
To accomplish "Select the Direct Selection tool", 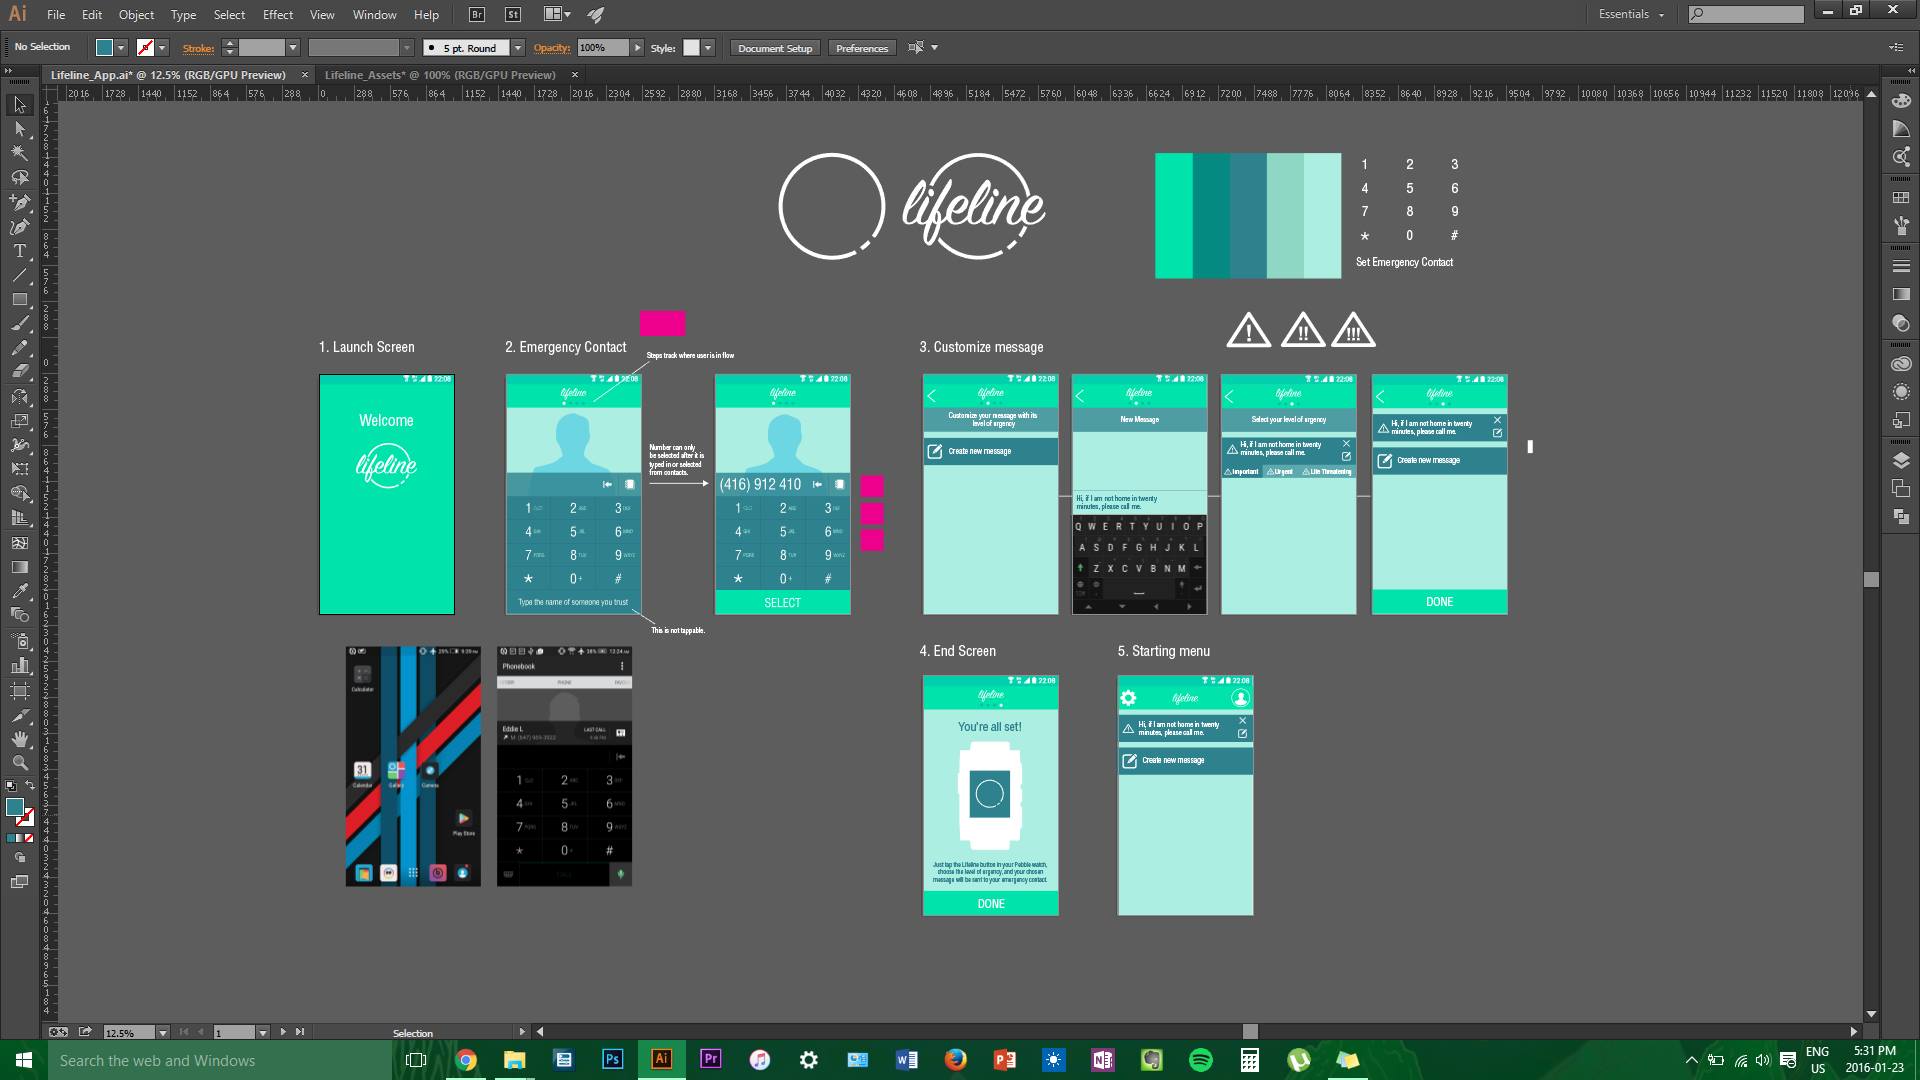I will [x=19, y=129].
